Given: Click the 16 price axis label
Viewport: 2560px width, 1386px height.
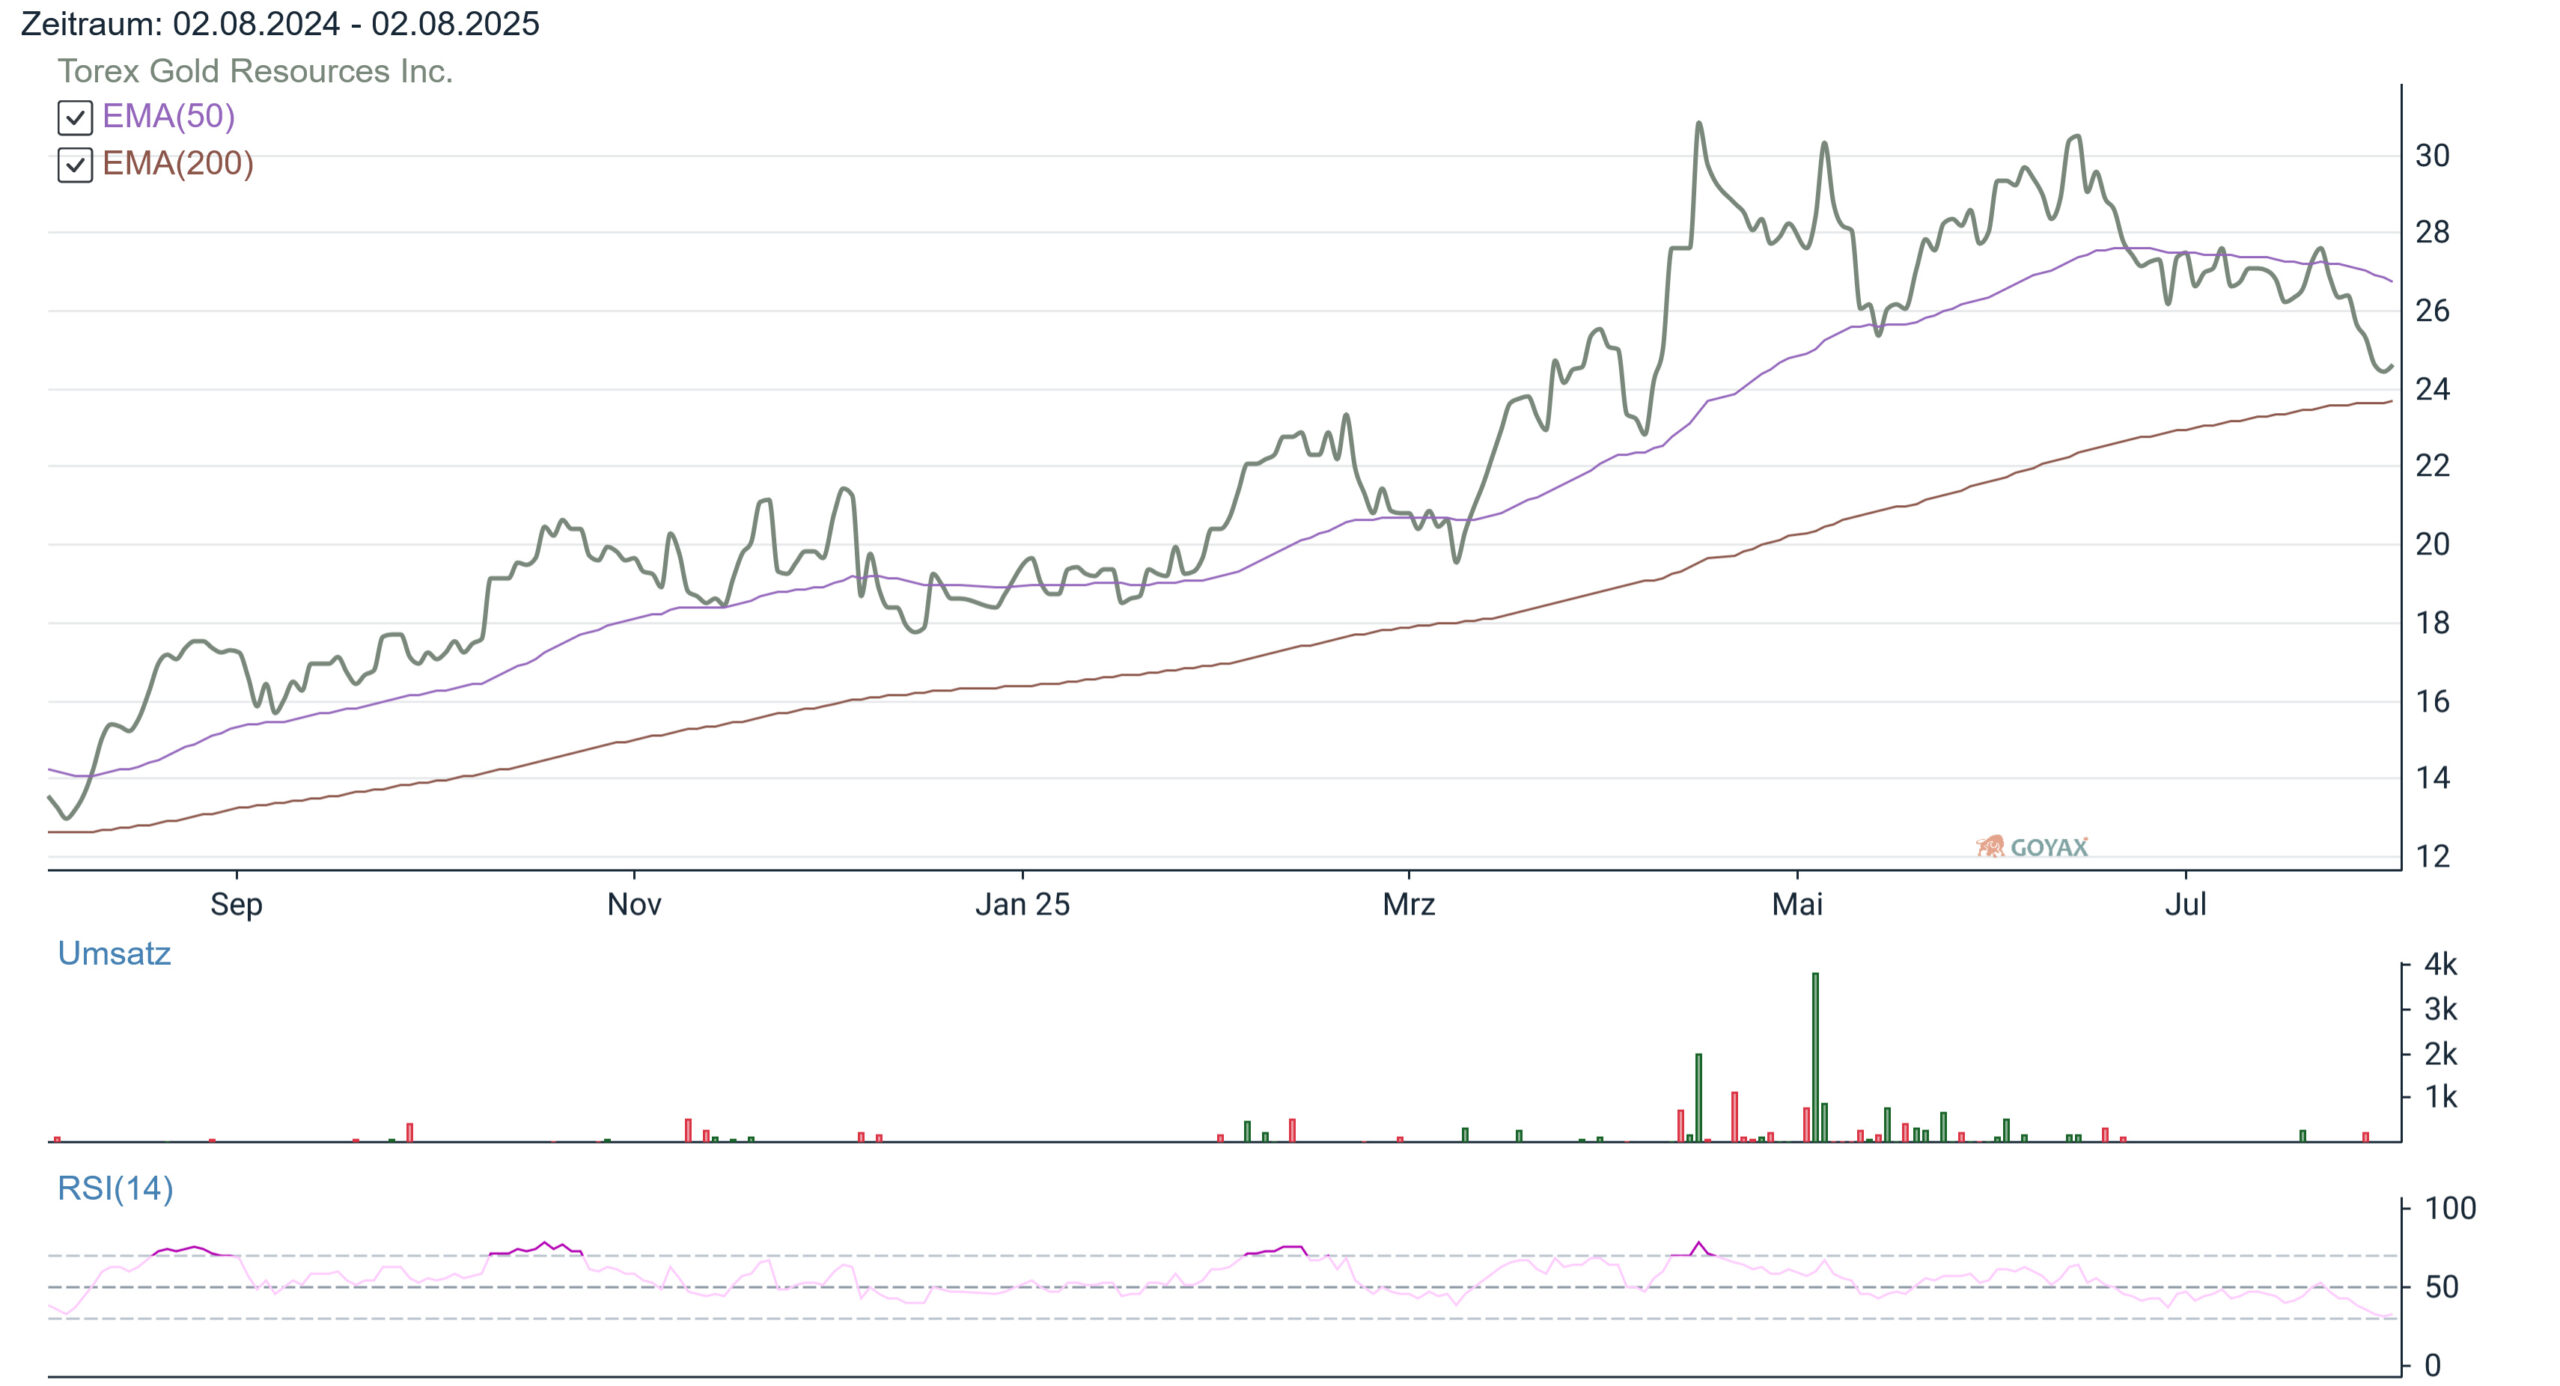Looking at the screenshot, I should pos(2432,701).
